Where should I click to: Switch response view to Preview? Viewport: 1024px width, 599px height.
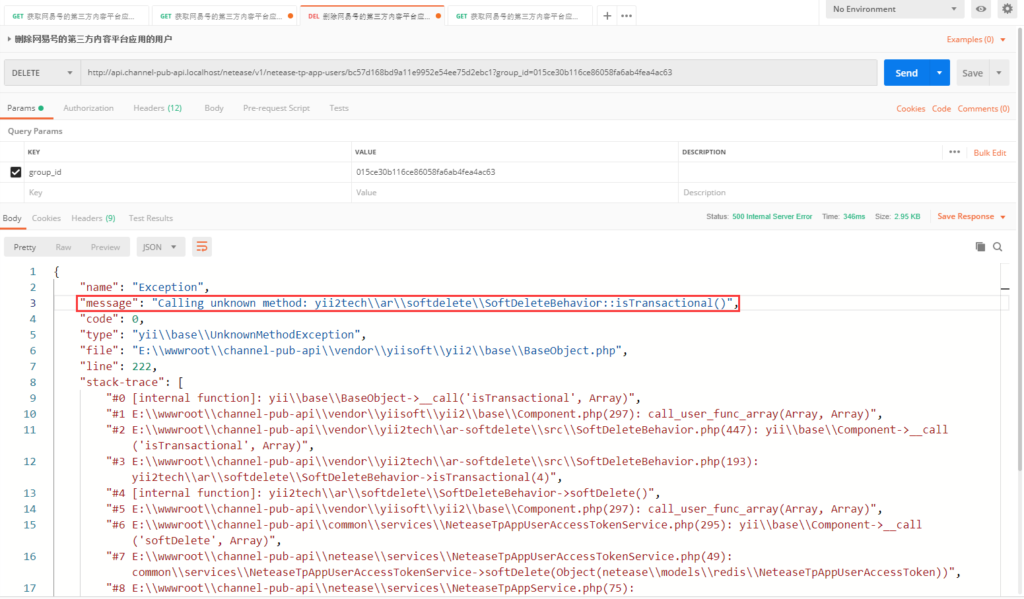pos(105,247)
